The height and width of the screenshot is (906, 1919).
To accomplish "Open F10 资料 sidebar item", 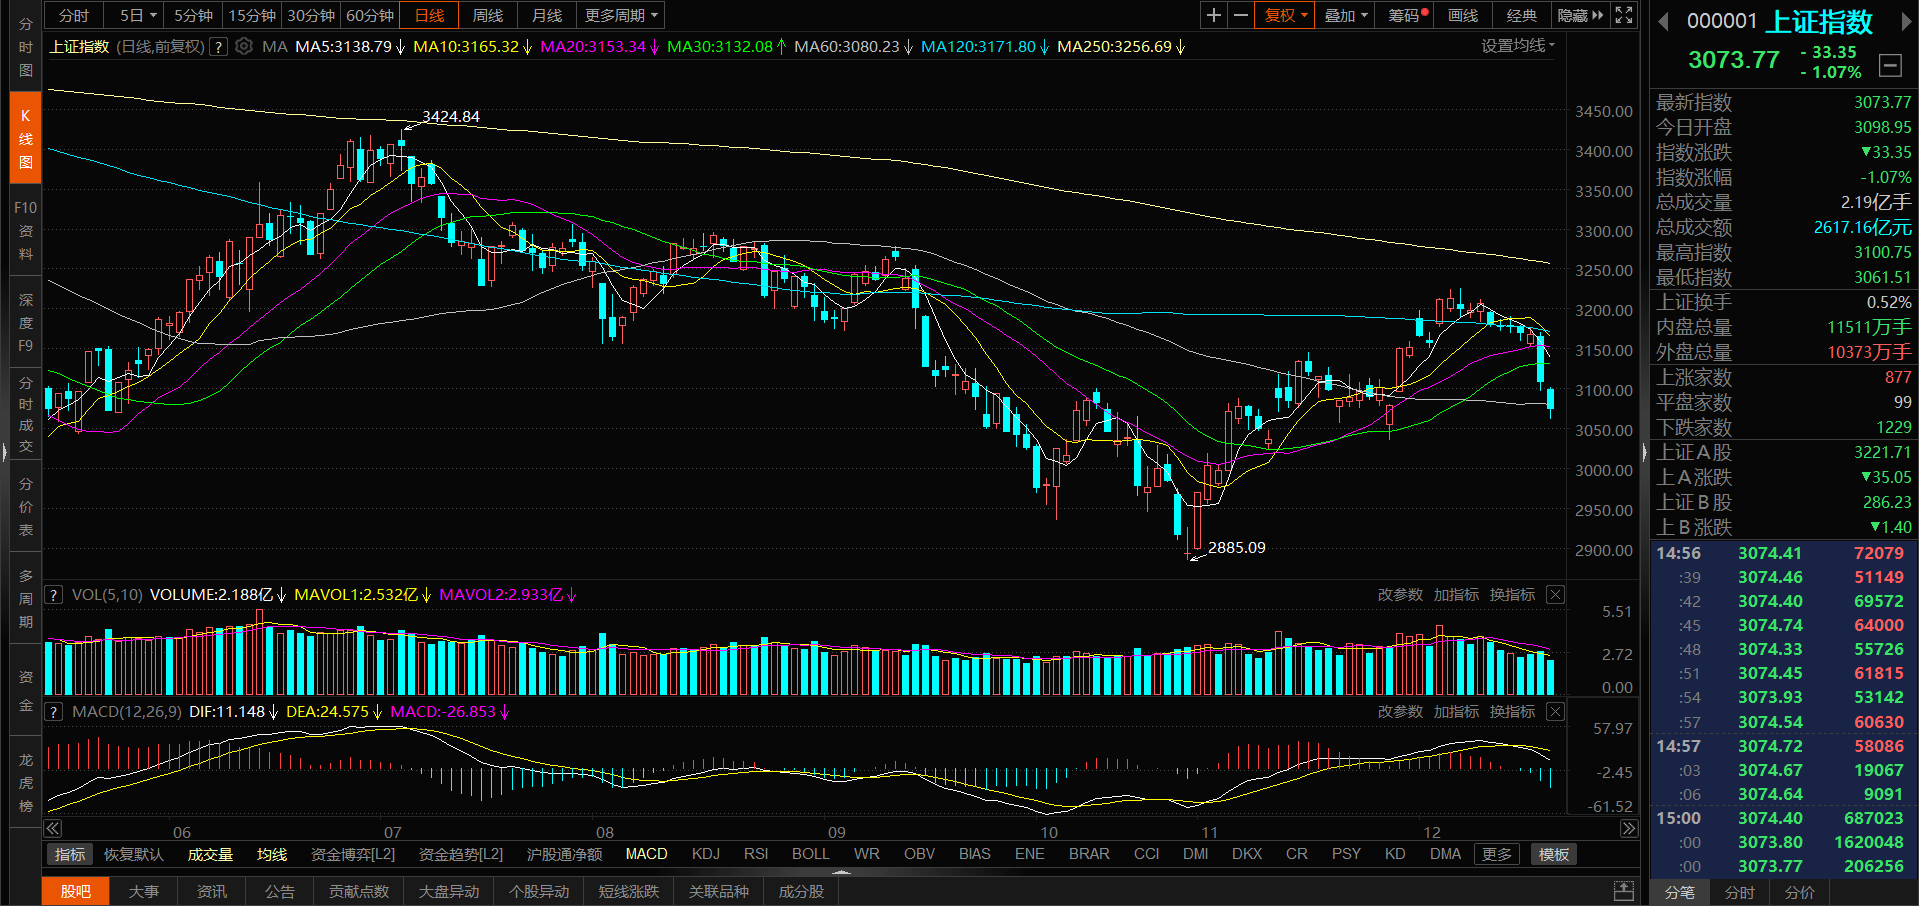I will [25, 230].
